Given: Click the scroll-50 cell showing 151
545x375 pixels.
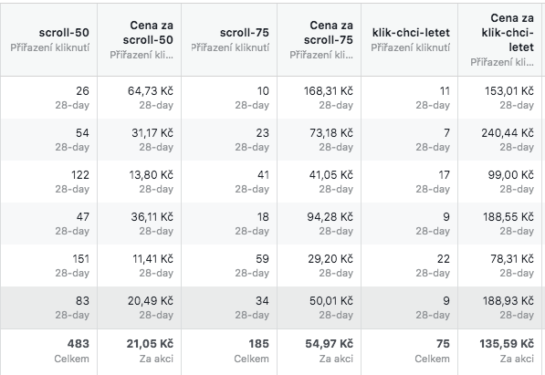Looking at the screenshot, I should click(x=49, y=266).
